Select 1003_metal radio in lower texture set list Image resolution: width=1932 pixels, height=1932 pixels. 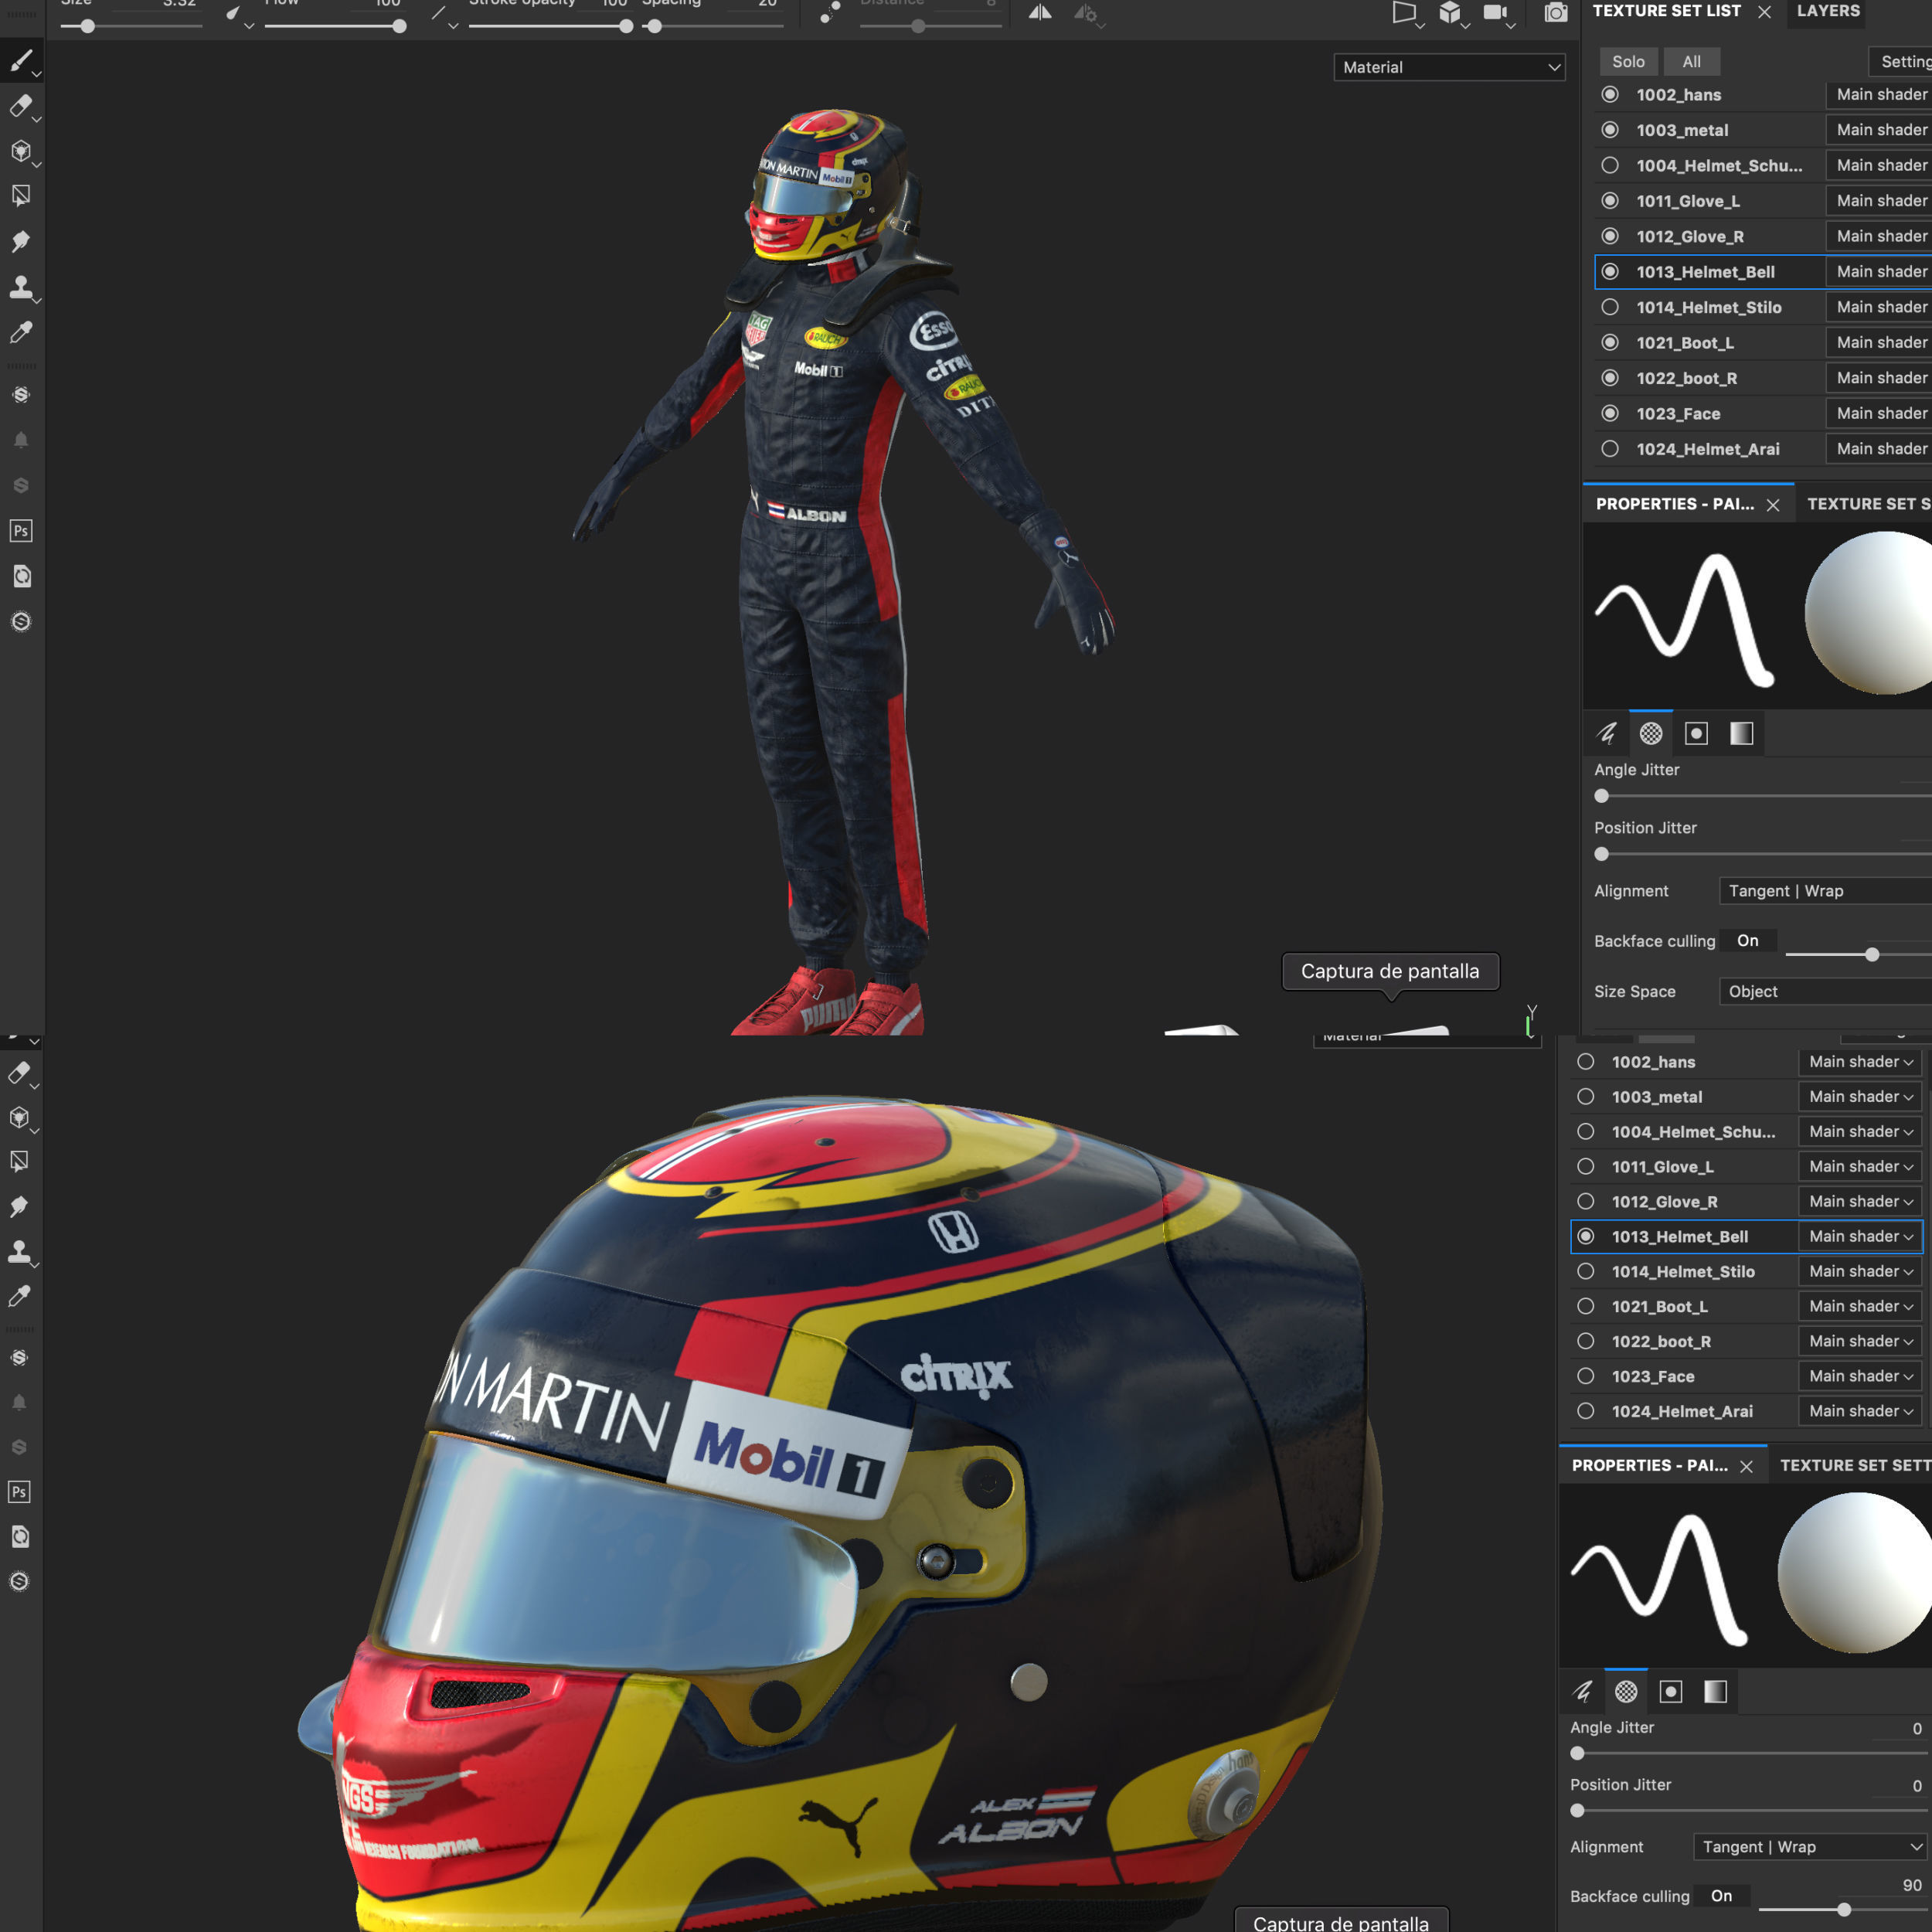[x=1586, y=1096]
